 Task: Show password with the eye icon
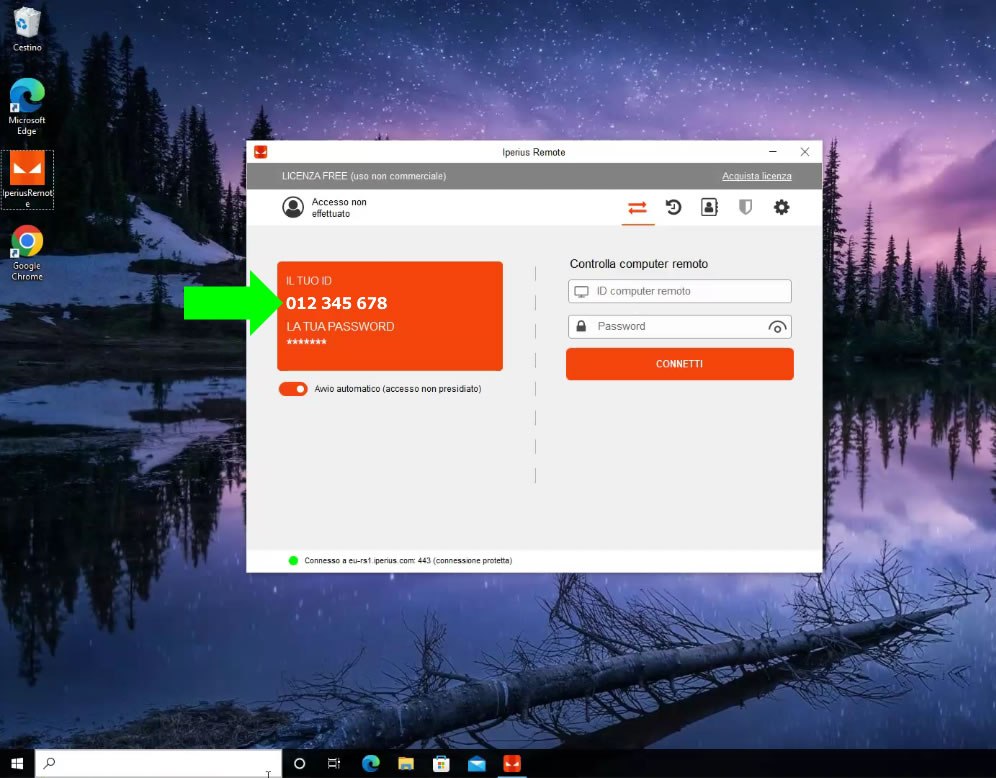pyautogui.click(x=777, y=327)
